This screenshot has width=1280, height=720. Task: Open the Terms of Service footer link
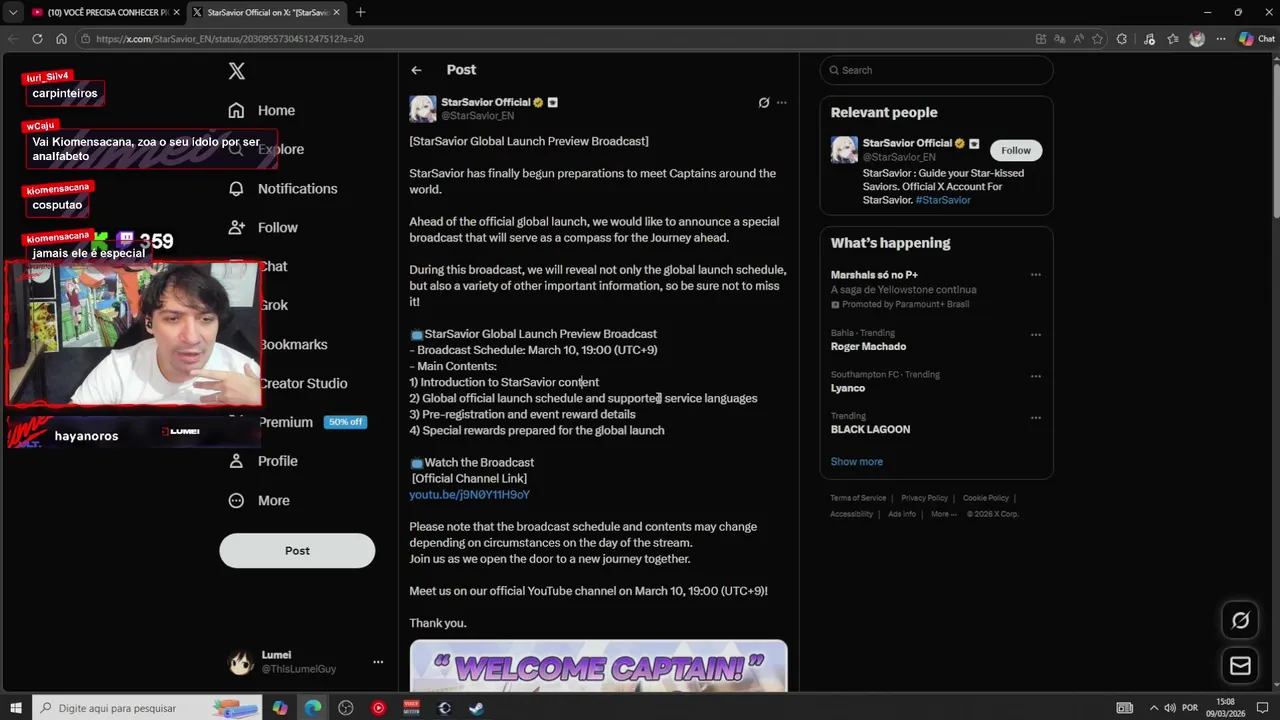(858, 498)
